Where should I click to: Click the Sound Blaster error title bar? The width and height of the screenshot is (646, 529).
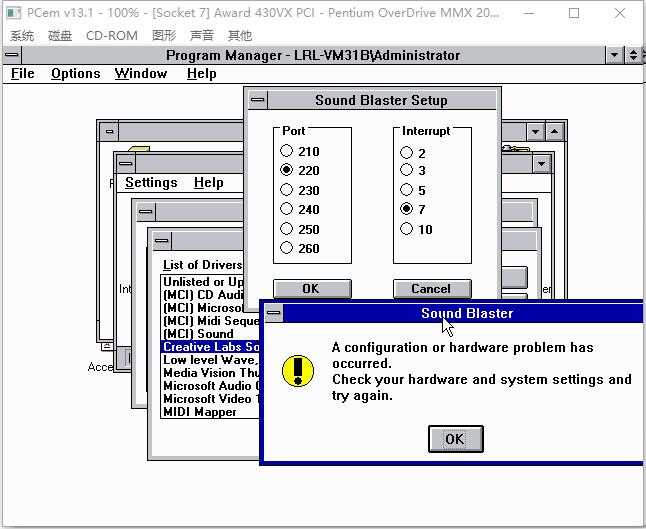[463, 313]
